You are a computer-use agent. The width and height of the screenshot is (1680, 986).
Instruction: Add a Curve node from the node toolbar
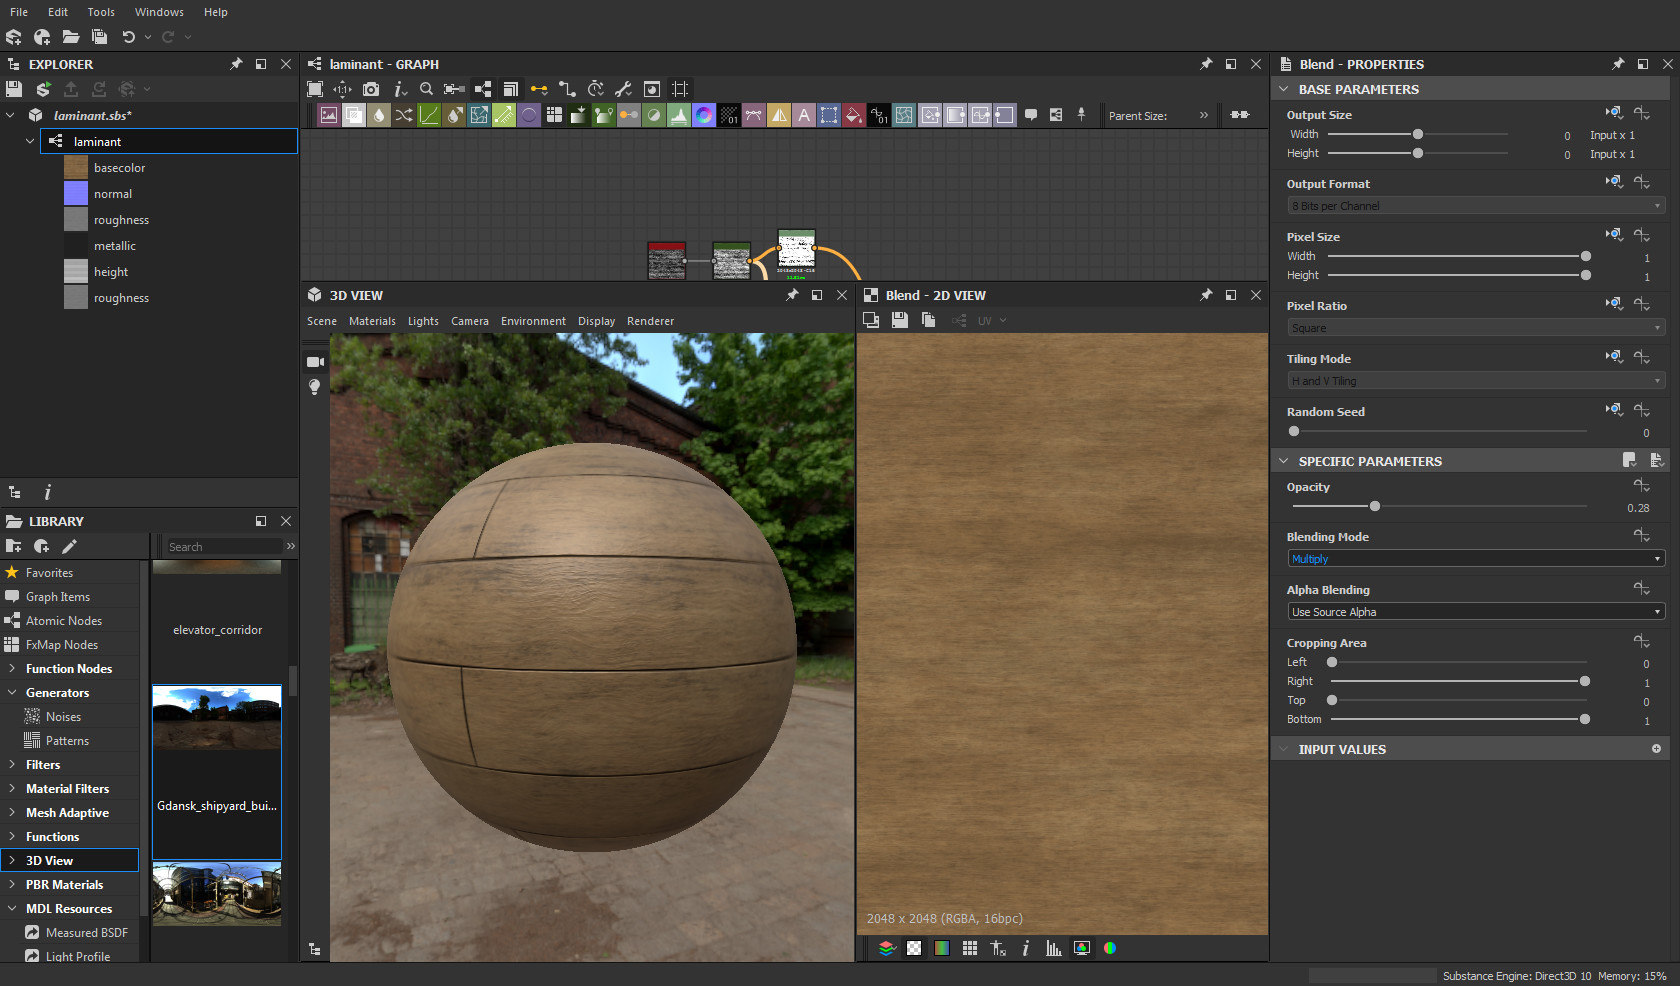click(x=429, y=115)
